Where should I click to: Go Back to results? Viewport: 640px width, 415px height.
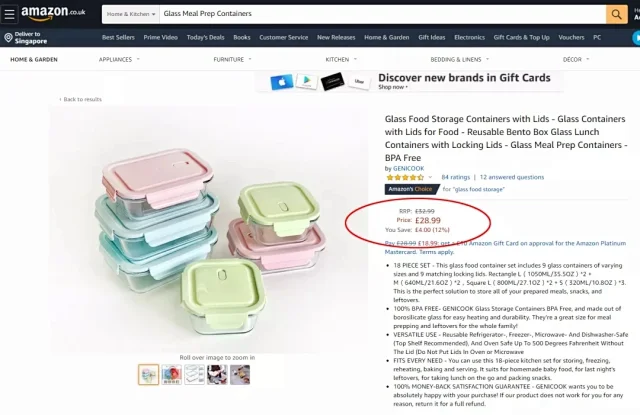pyautogui.click(x=81, y=100)
